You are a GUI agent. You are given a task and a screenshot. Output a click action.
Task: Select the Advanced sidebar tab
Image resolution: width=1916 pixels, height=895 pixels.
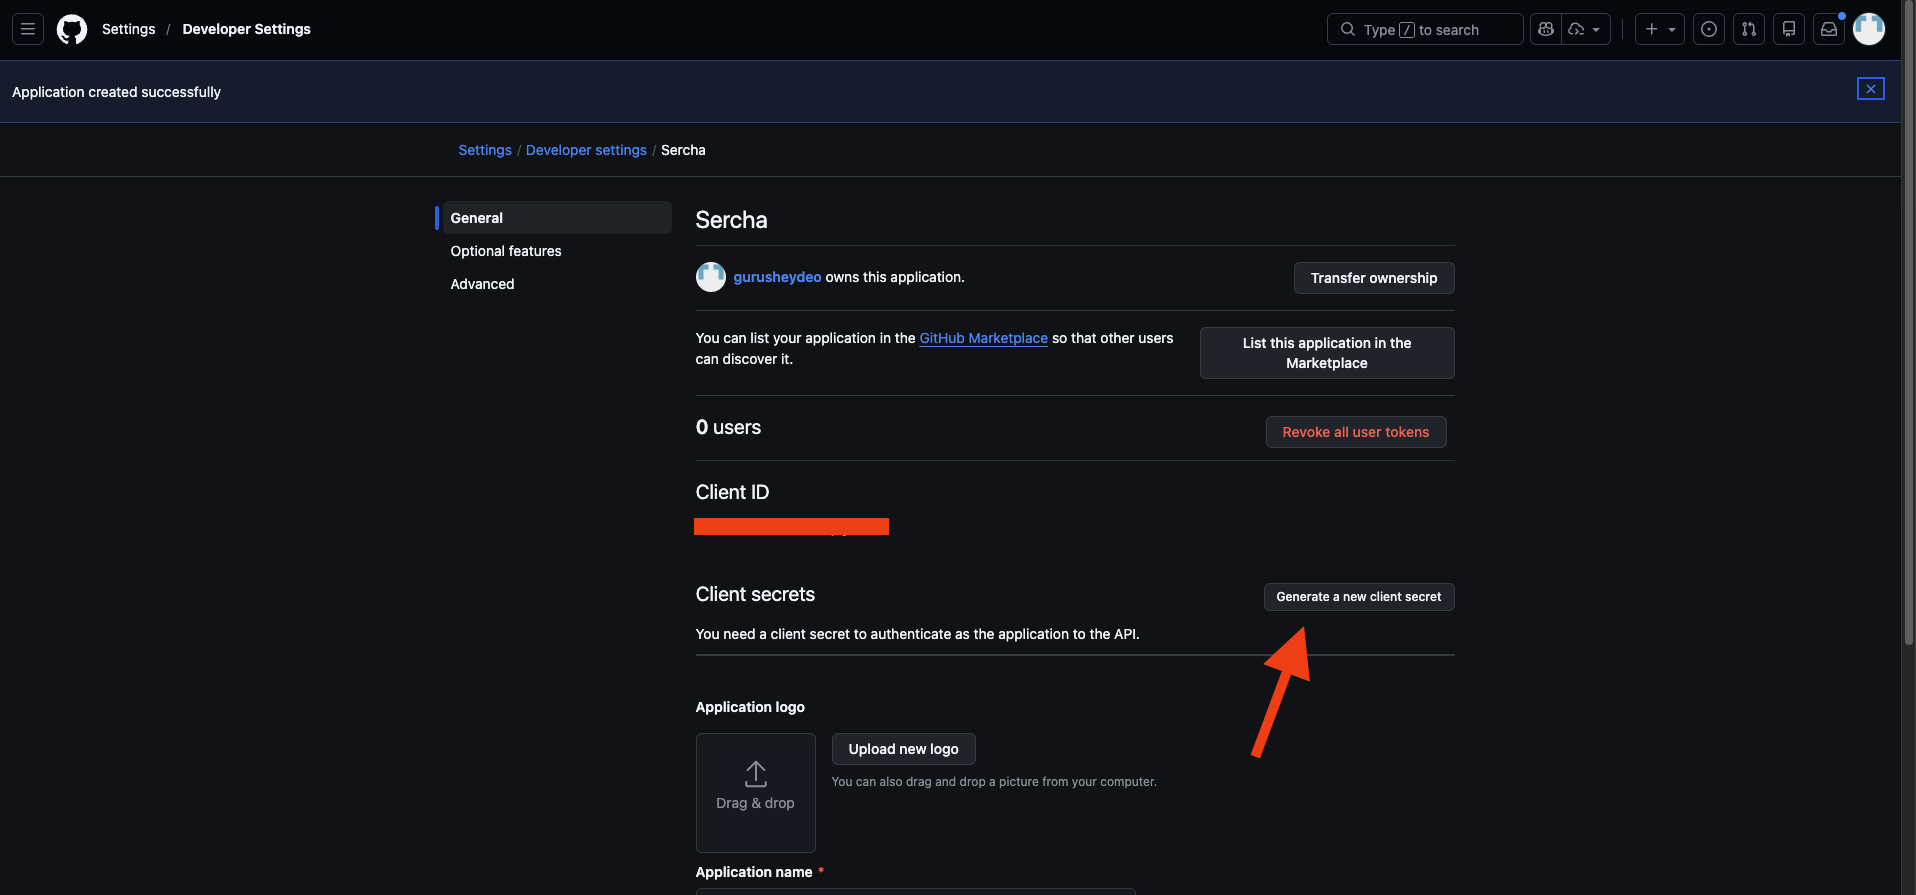[x=482, y=284]
